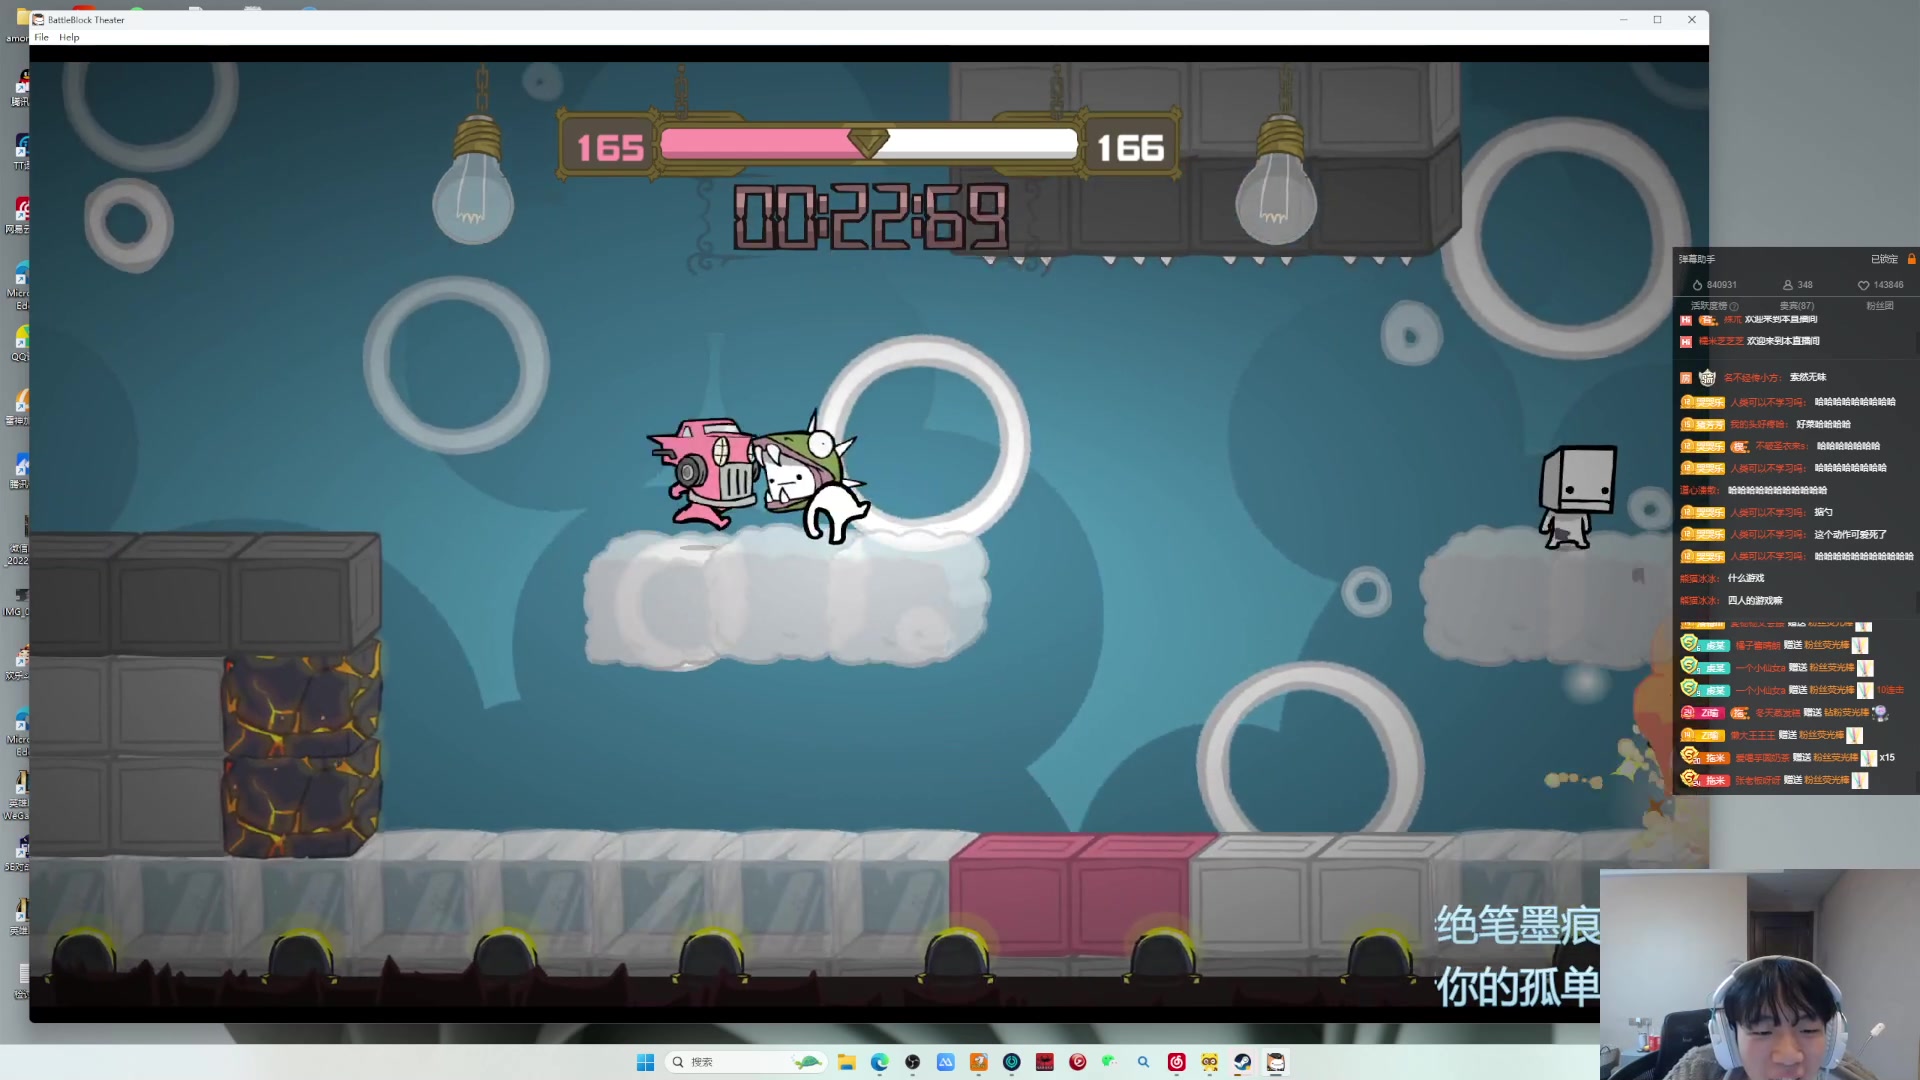Click the taskbar search box

click(746, 1062)
